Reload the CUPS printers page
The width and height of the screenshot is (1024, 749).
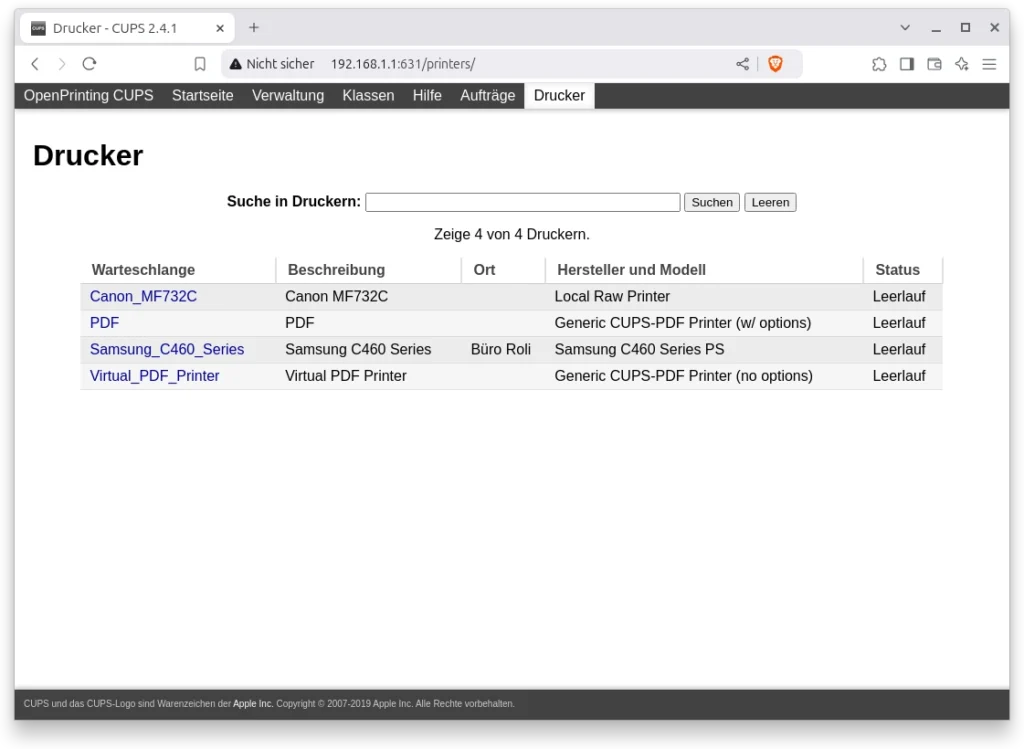[89, 64]
